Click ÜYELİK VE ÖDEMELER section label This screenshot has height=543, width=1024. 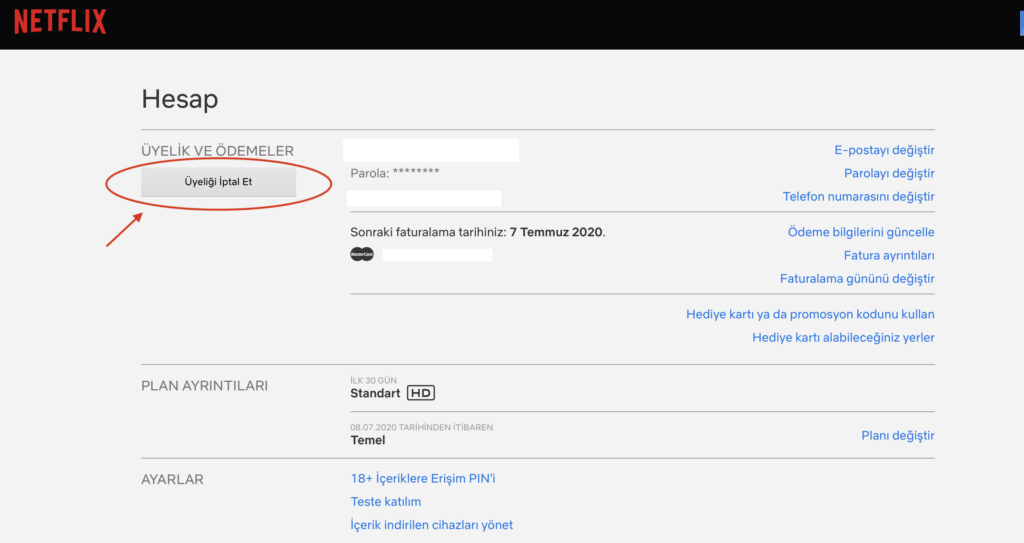217,151
